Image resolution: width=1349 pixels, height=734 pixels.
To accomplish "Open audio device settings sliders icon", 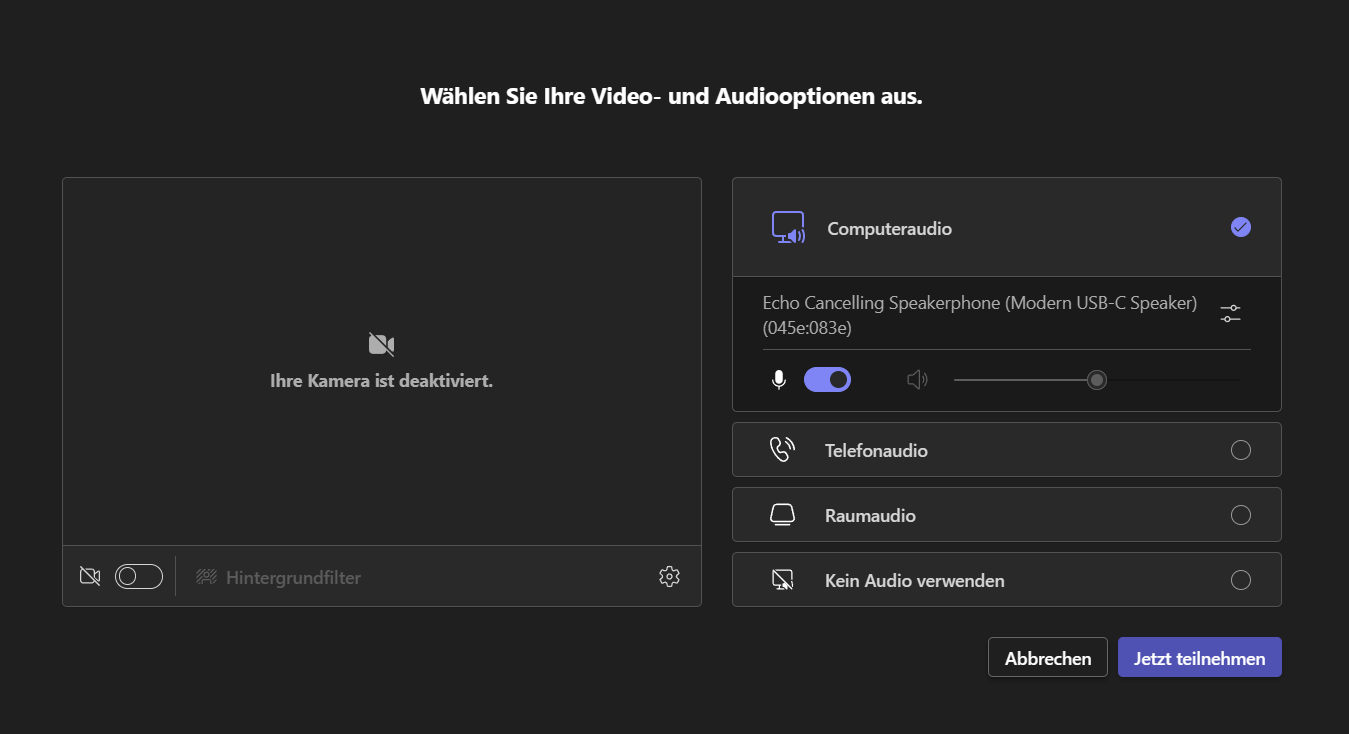I will coord(1230,313).
